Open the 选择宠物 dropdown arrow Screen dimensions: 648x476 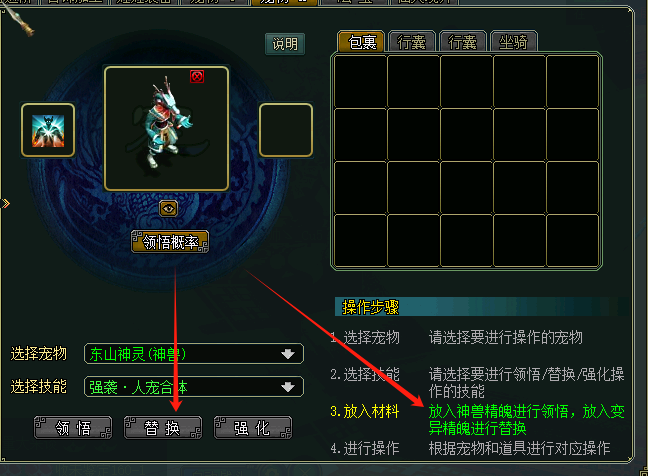coord(288,354)
